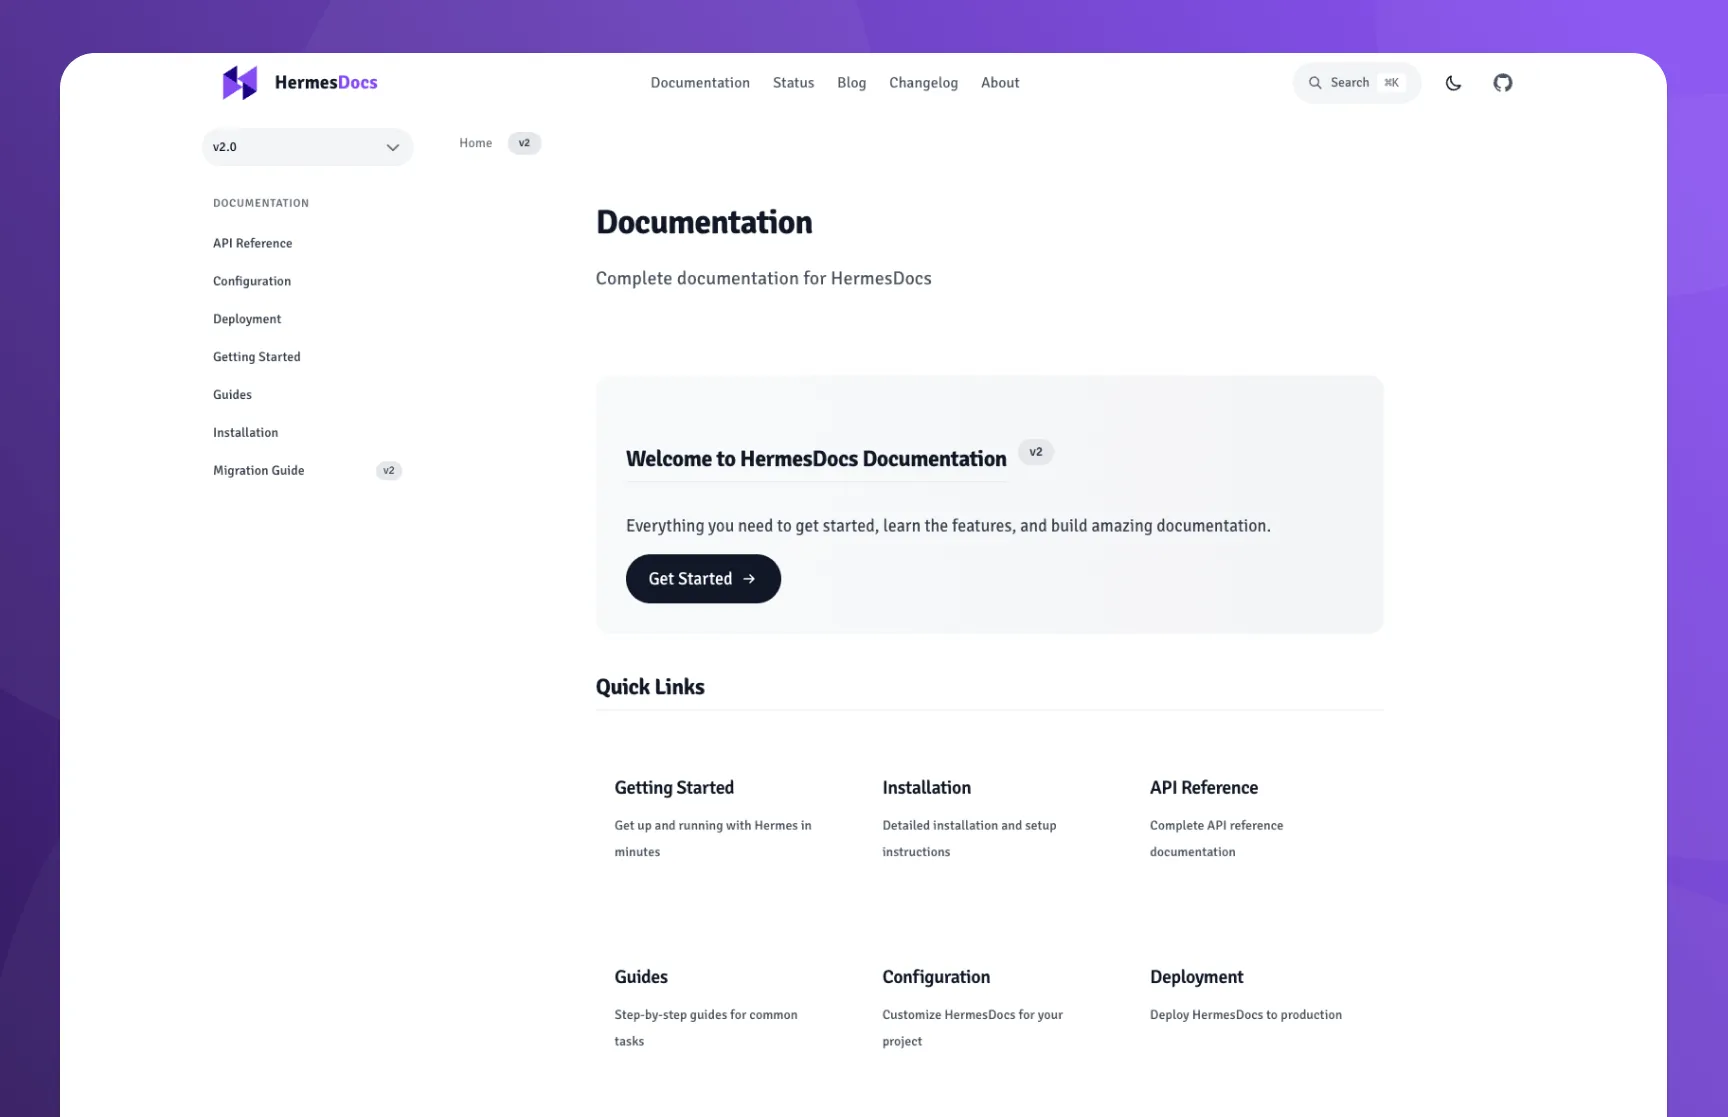Click the arrow inside the Get Started button
Viewport: 1728px width, 1117px height.
750,578
